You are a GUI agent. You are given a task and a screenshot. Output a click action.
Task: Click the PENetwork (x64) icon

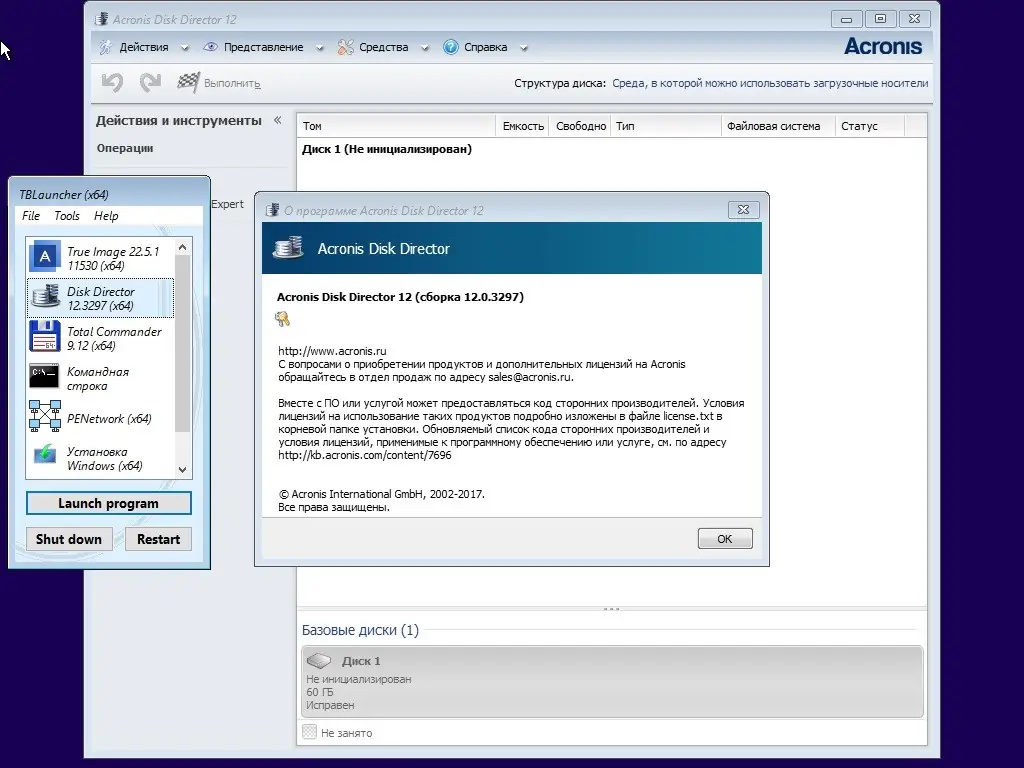click(44, 417)
